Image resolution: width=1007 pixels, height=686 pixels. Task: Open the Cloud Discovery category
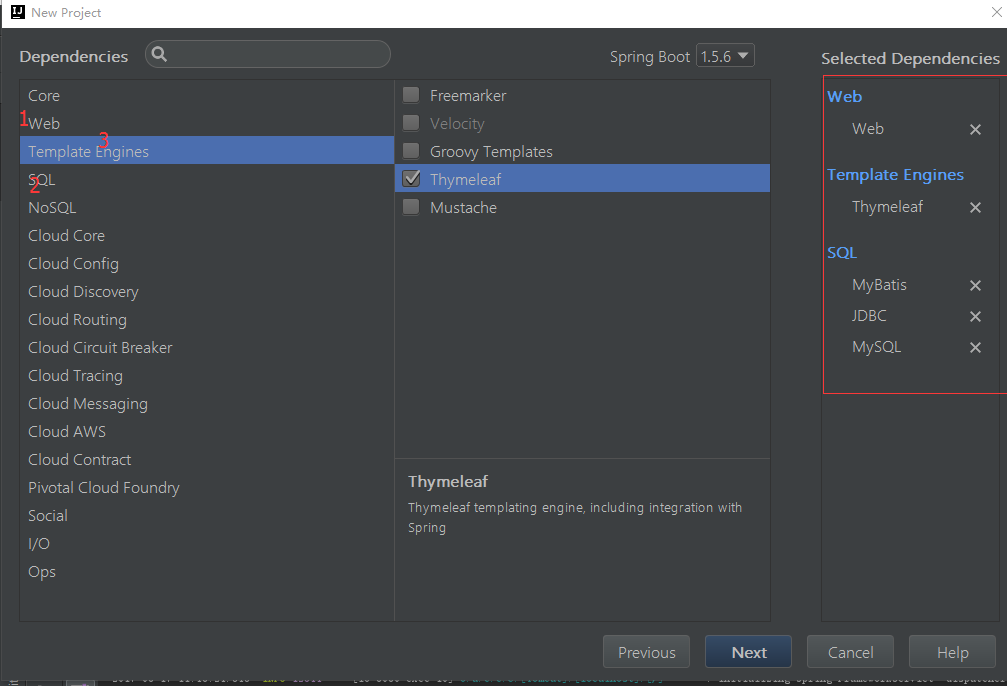tap(207, 292)
